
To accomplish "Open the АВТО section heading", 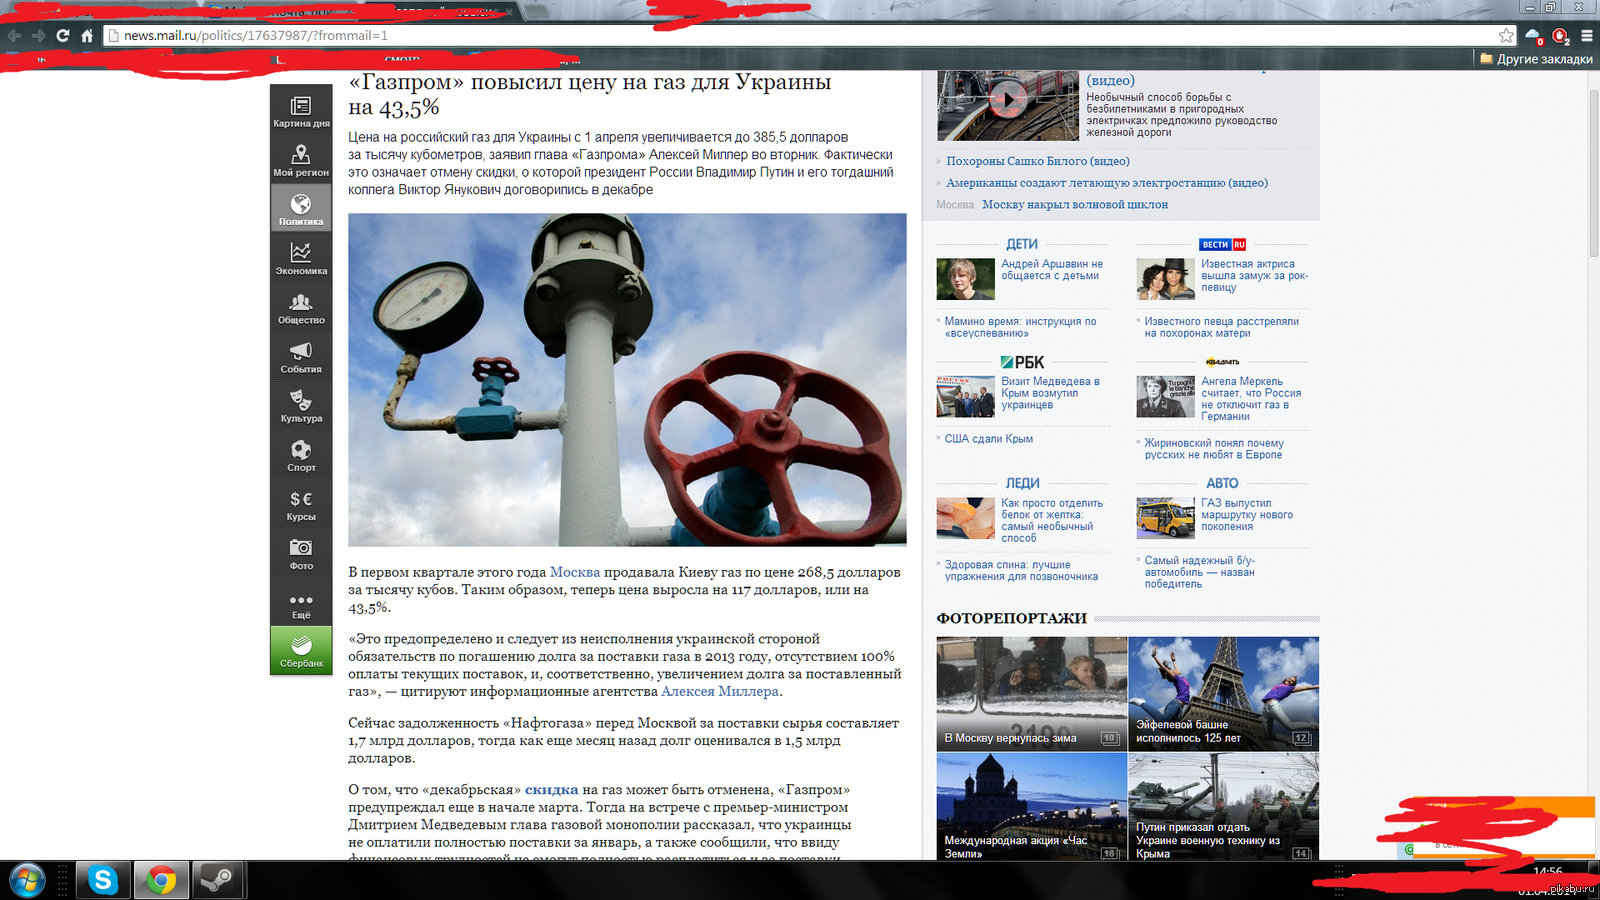I will [x=1222, y=483].
